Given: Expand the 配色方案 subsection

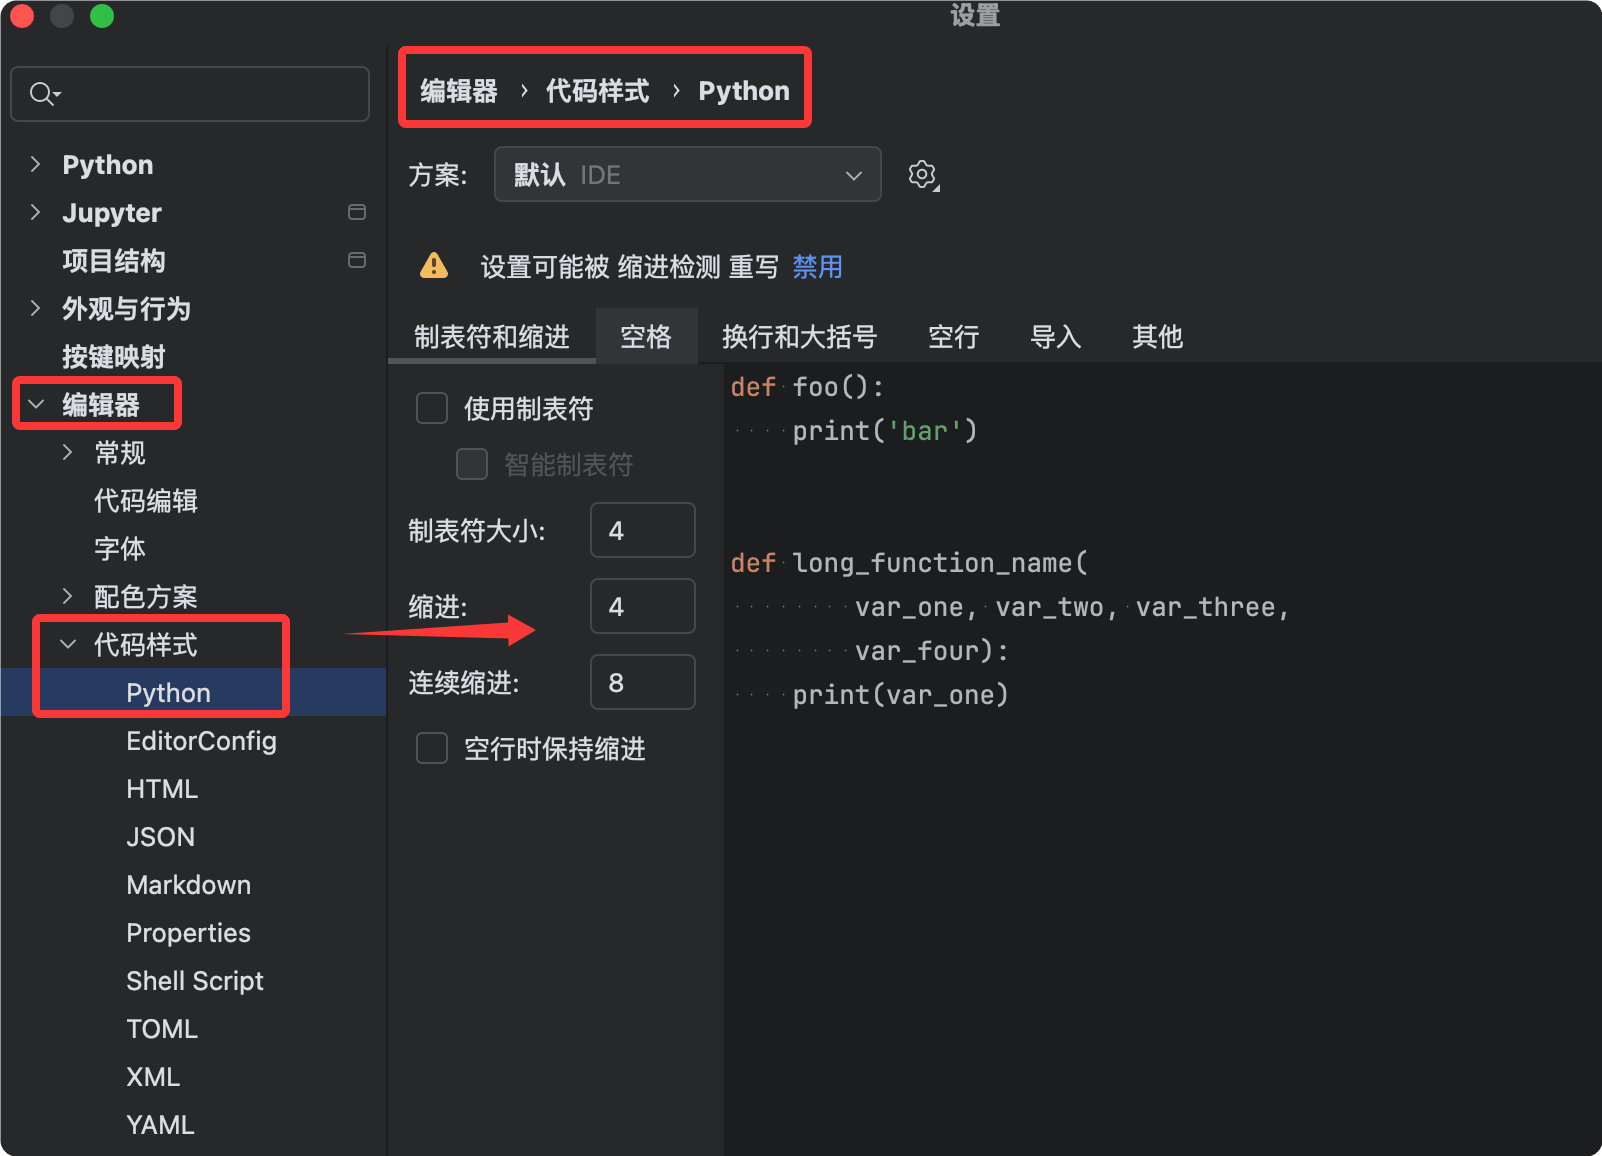Looking at the screenshot, I should click(68, 596).
